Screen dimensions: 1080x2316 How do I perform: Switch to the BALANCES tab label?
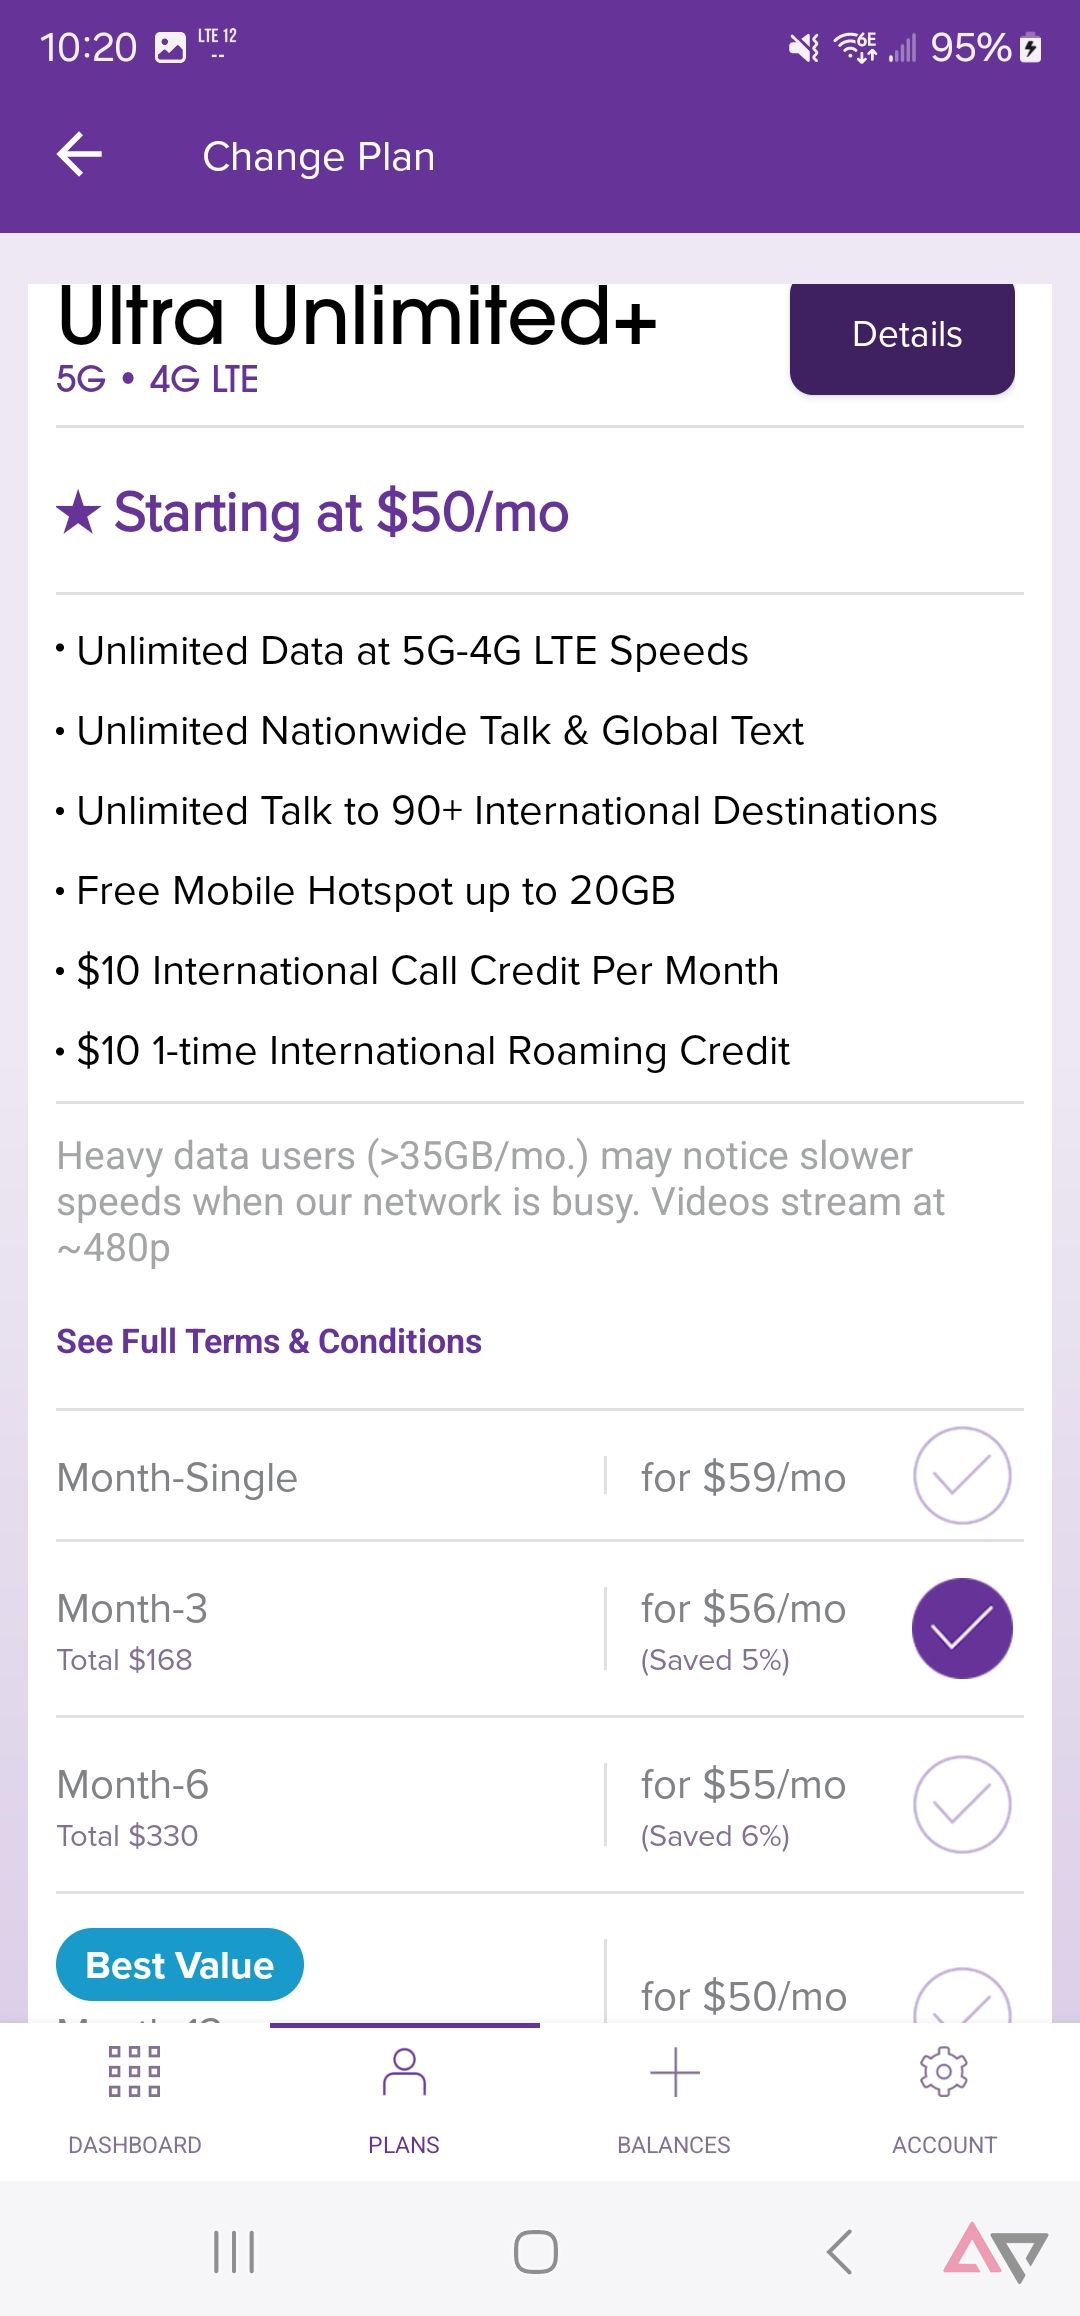point(674,2145)
